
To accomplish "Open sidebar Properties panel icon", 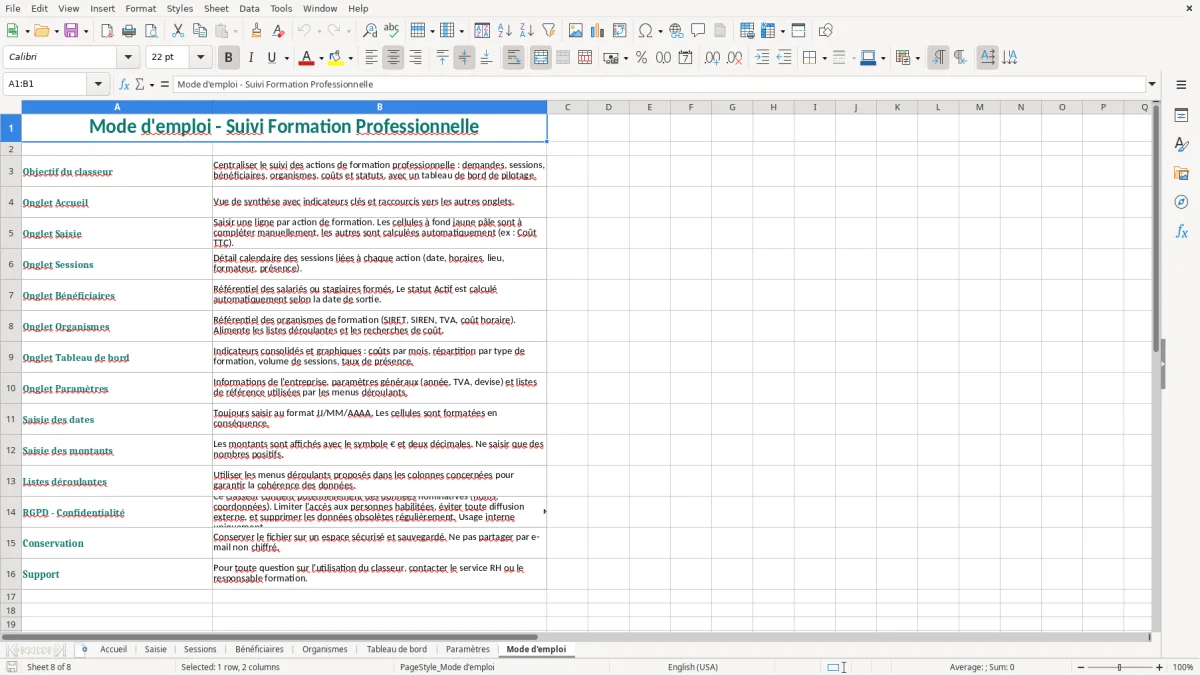I will click(x=1181, y=115).
